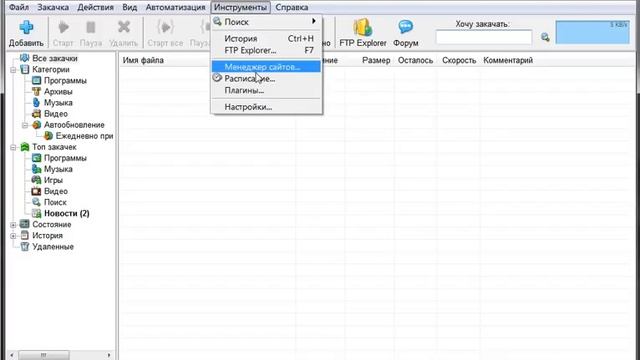Open the Новости (2) item
640x360 pixels.
point(67,213)
